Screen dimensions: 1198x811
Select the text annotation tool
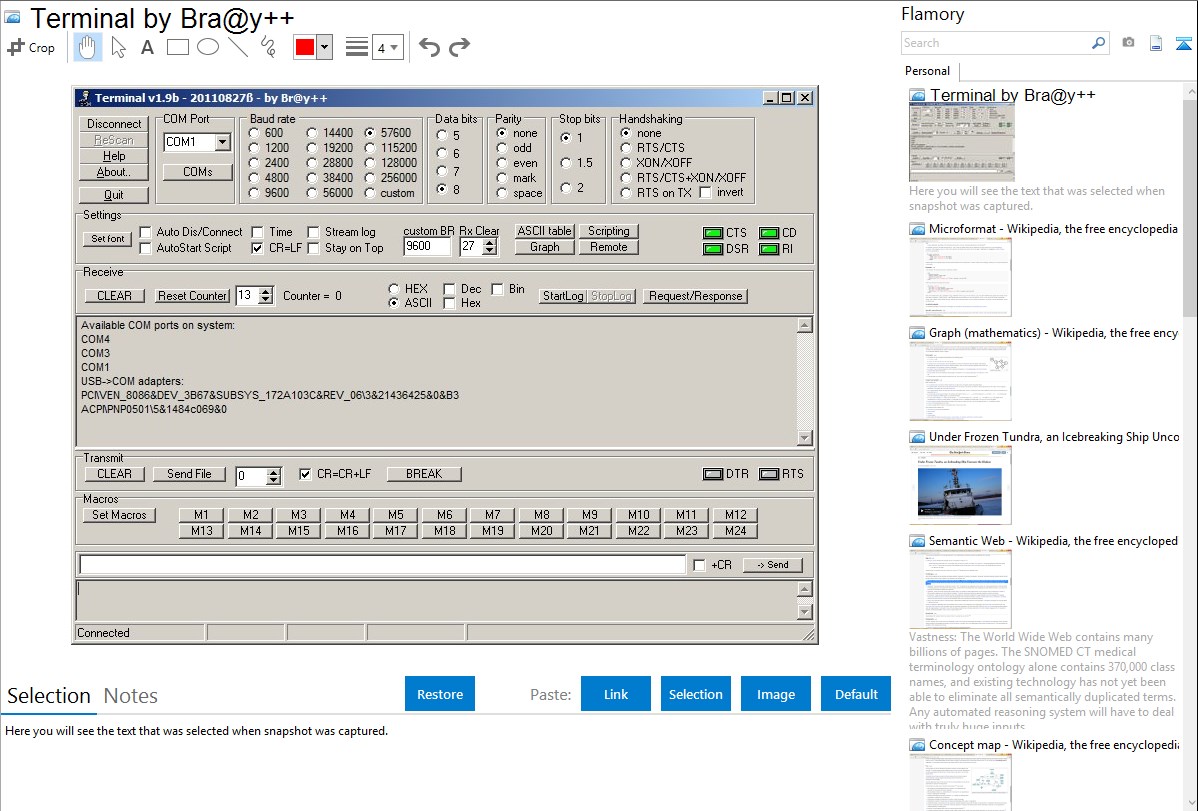tap(147, 47)
